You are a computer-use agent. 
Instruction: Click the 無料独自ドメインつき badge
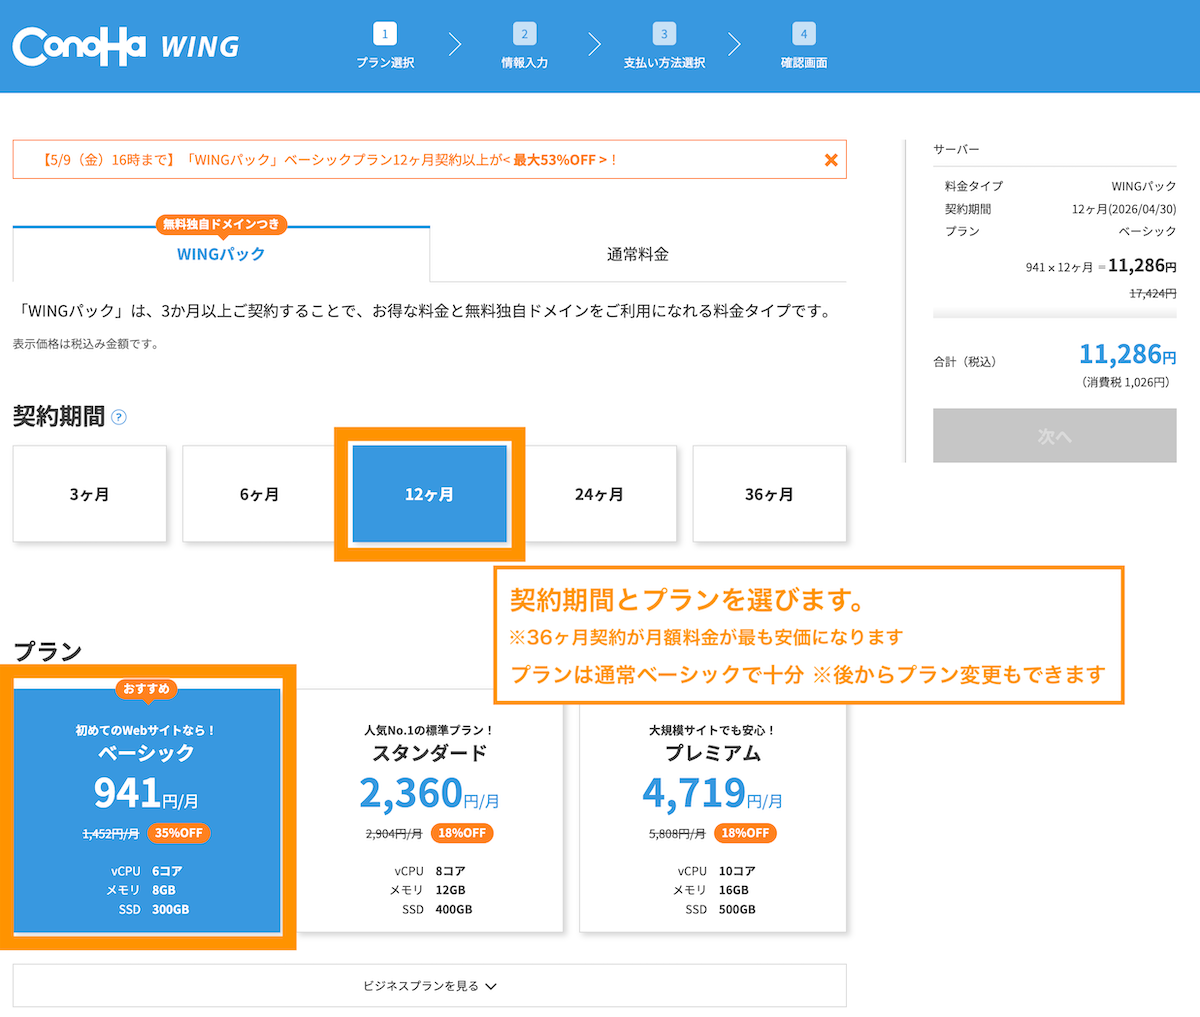[x=221, y=224]
